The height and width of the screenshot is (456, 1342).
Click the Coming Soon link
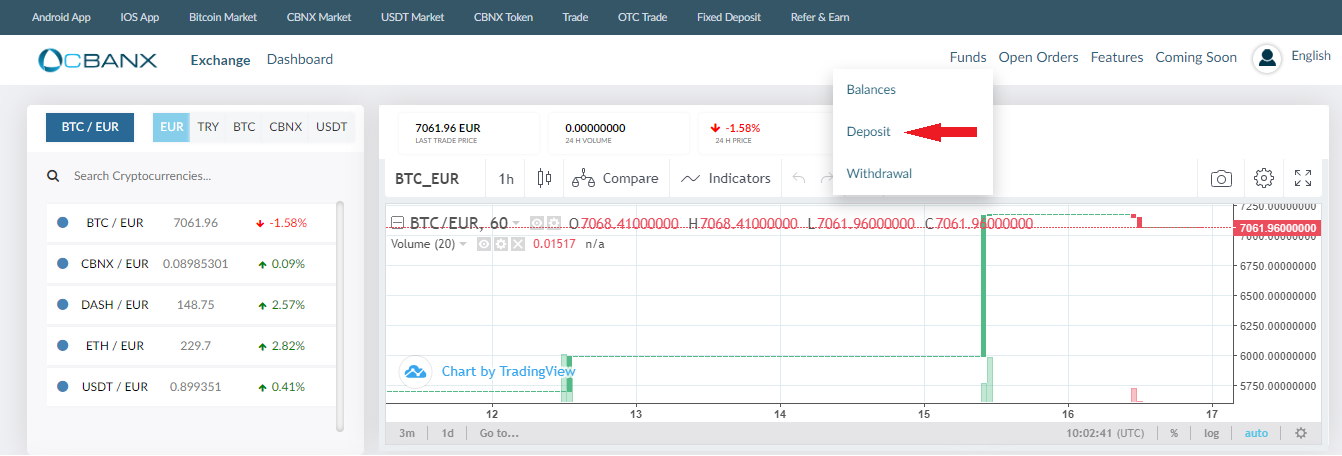[x=1196, y=58]
